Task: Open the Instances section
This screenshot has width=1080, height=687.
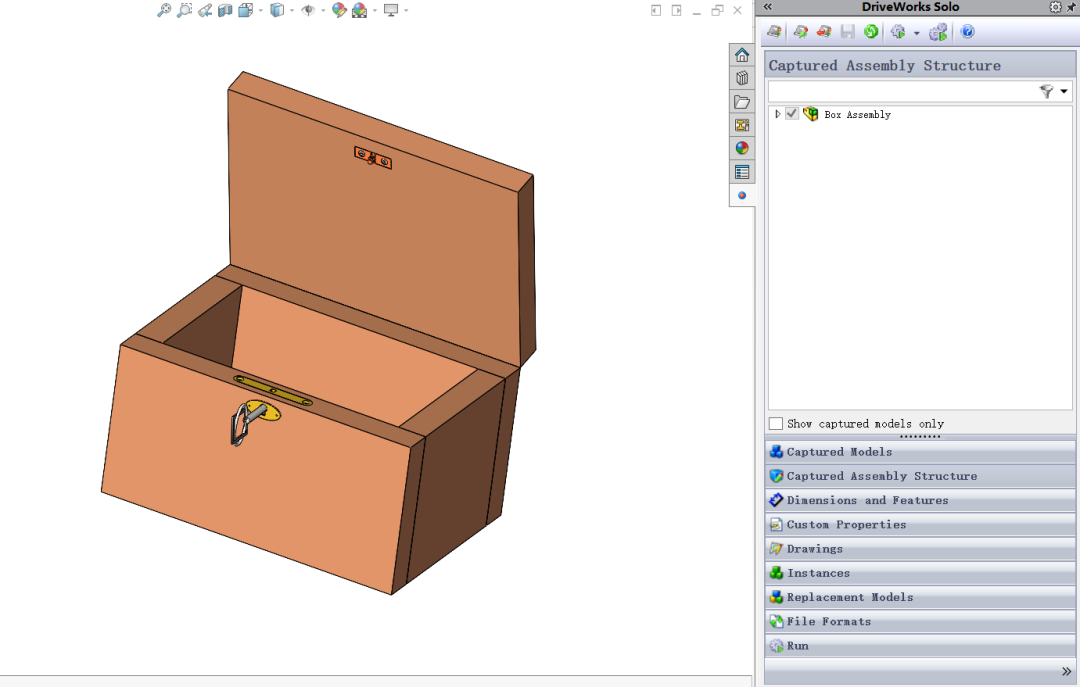Action: pos(920,573)
